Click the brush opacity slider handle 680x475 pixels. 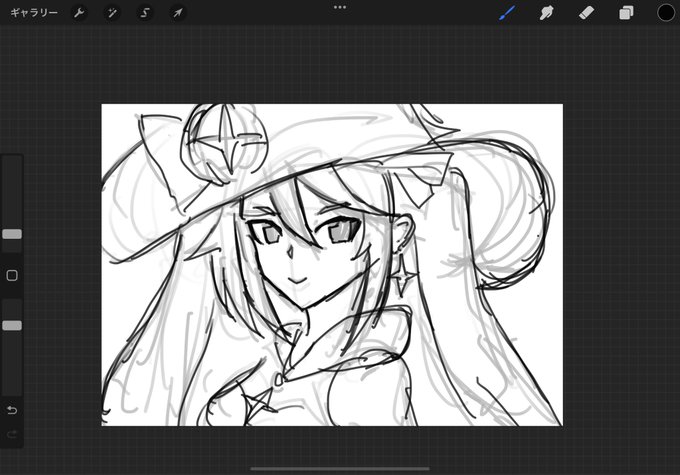click(x=12, y=326)
